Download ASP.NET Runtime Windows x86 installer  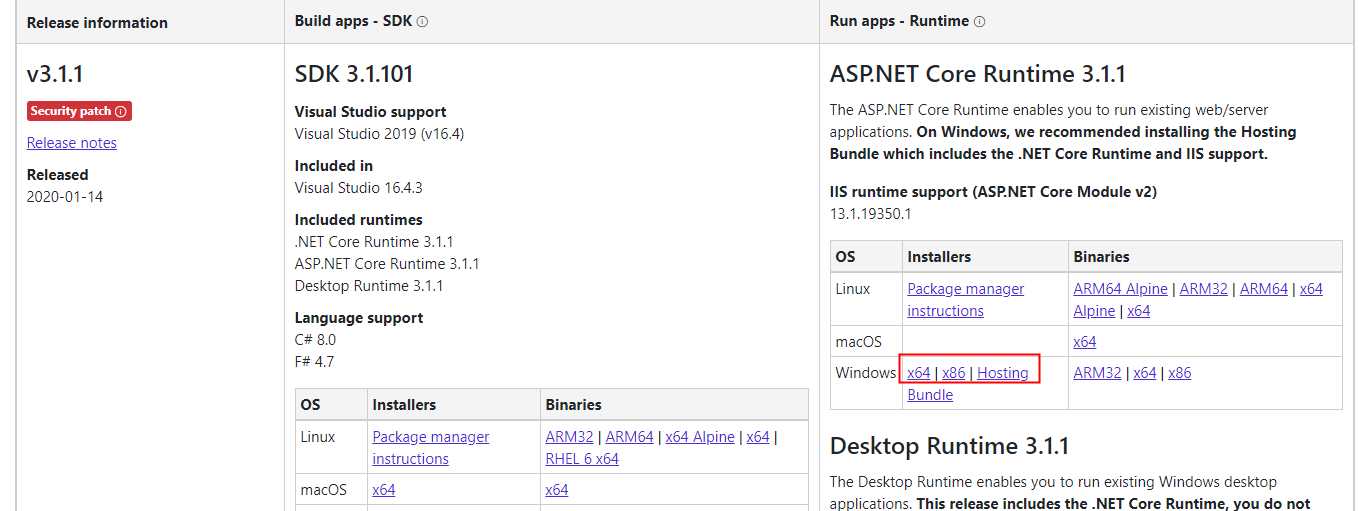click(x=953, y=373)
